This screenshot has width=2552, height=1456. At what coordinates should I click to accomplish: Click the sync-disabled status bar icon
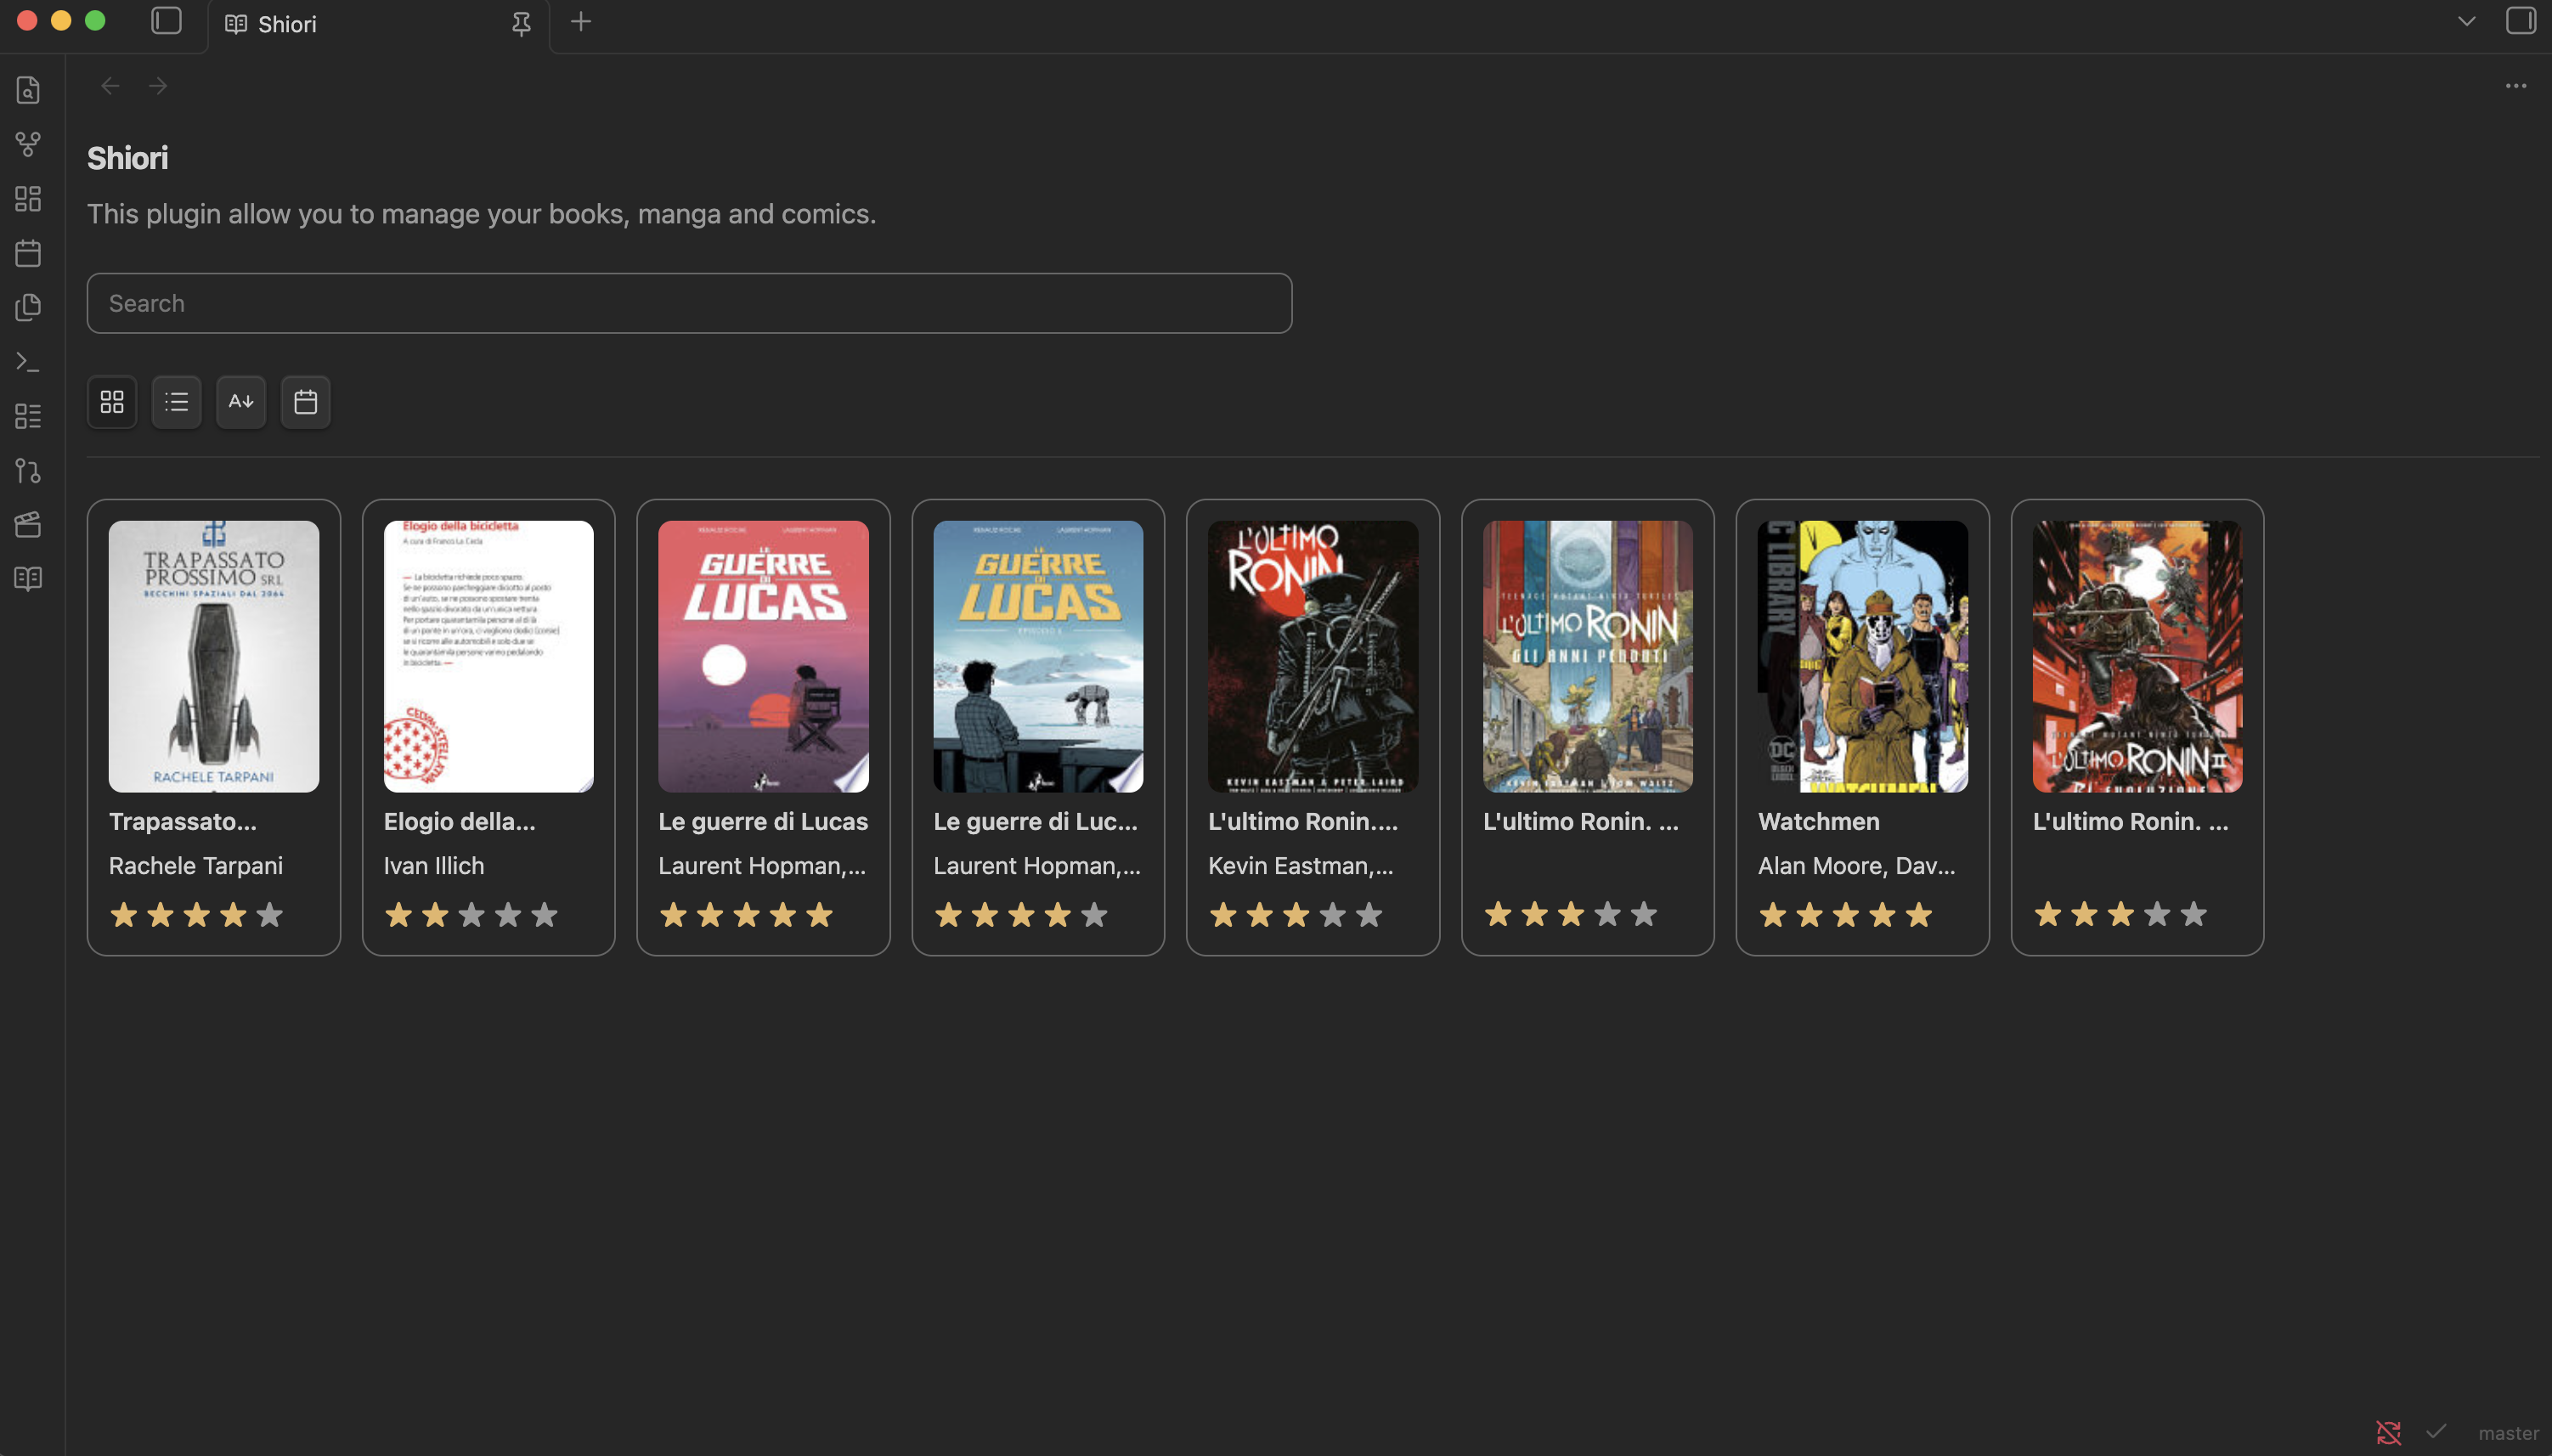(x=2388, y=1433)
